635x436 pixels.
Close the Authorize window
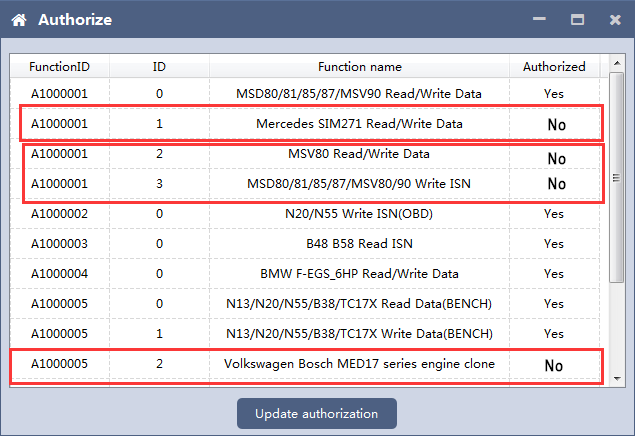click(x=615, y=19)
